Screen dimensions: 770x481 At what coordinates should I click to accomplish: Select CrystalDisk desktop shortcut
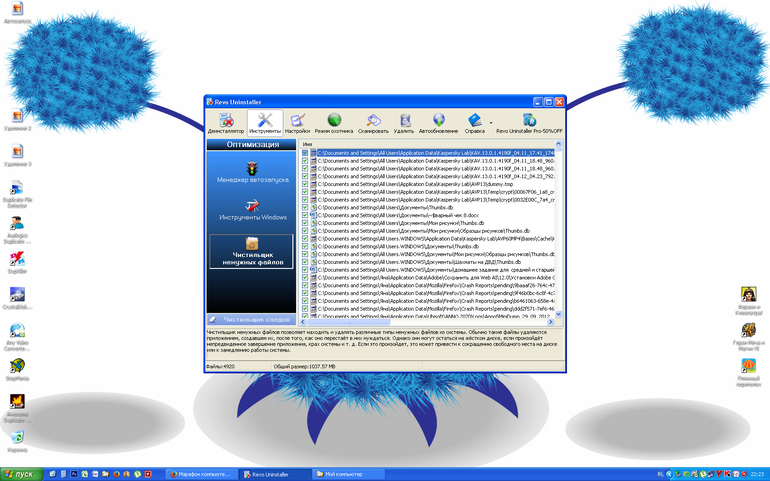coord(17,298)
